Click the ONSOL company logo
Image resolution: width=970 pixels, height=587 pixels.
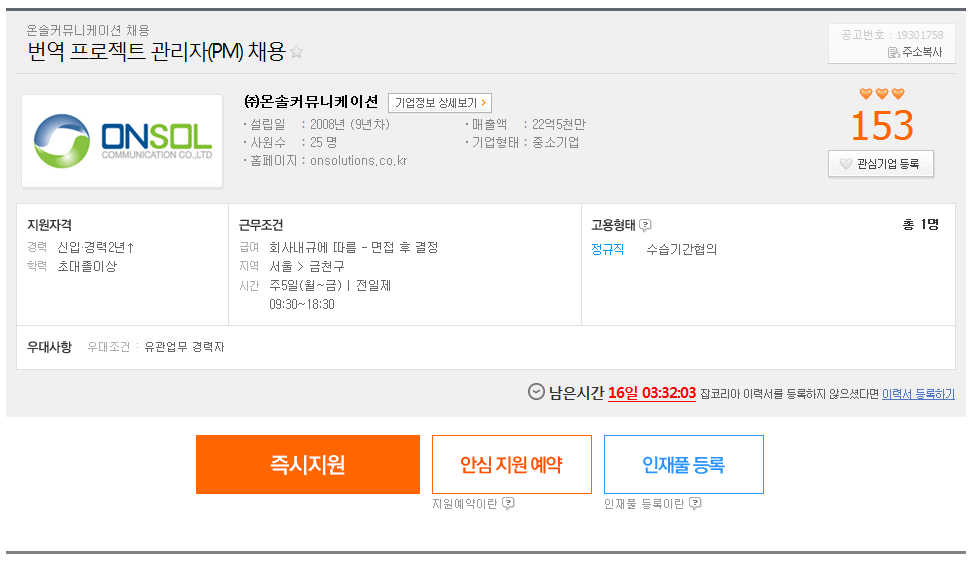tap(122, 141)
